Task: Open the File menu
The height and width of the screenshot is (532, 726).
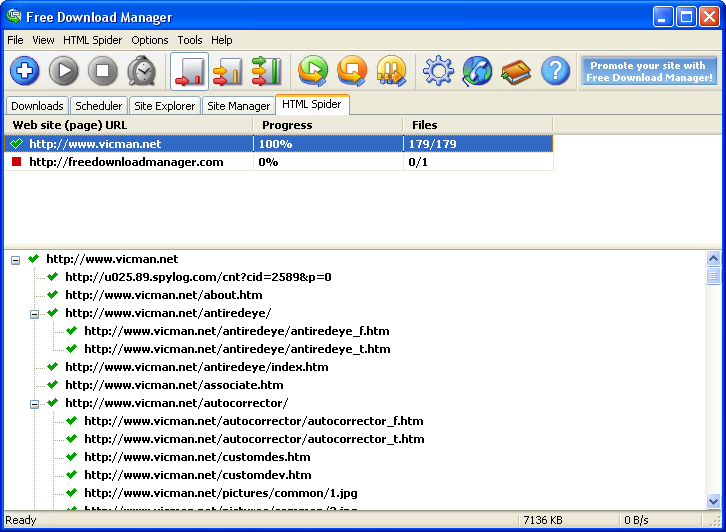Action: point(15,40)
